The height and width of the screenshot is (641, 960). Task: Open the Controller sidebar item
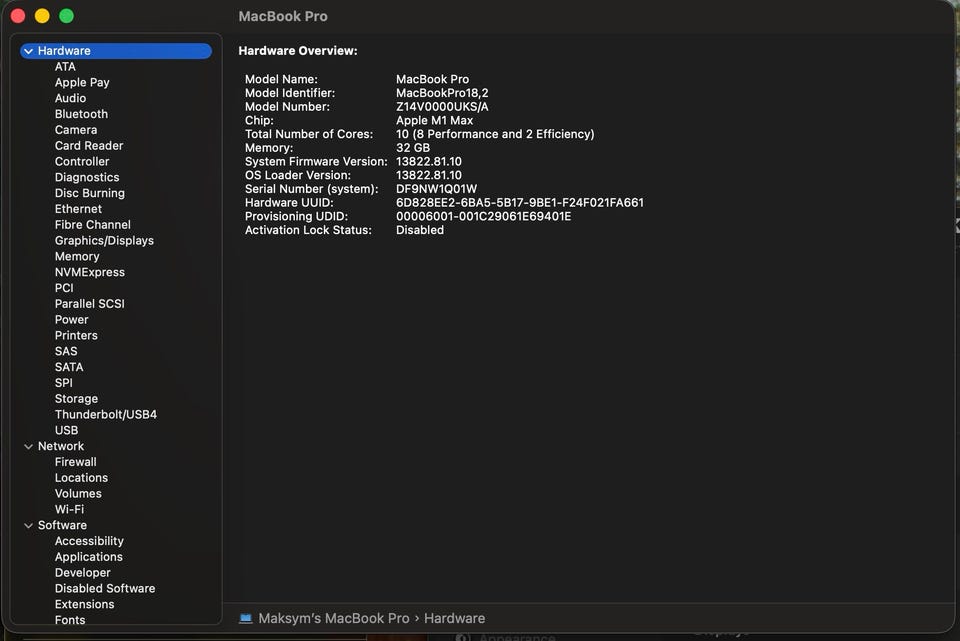click(x=82, y=162)
